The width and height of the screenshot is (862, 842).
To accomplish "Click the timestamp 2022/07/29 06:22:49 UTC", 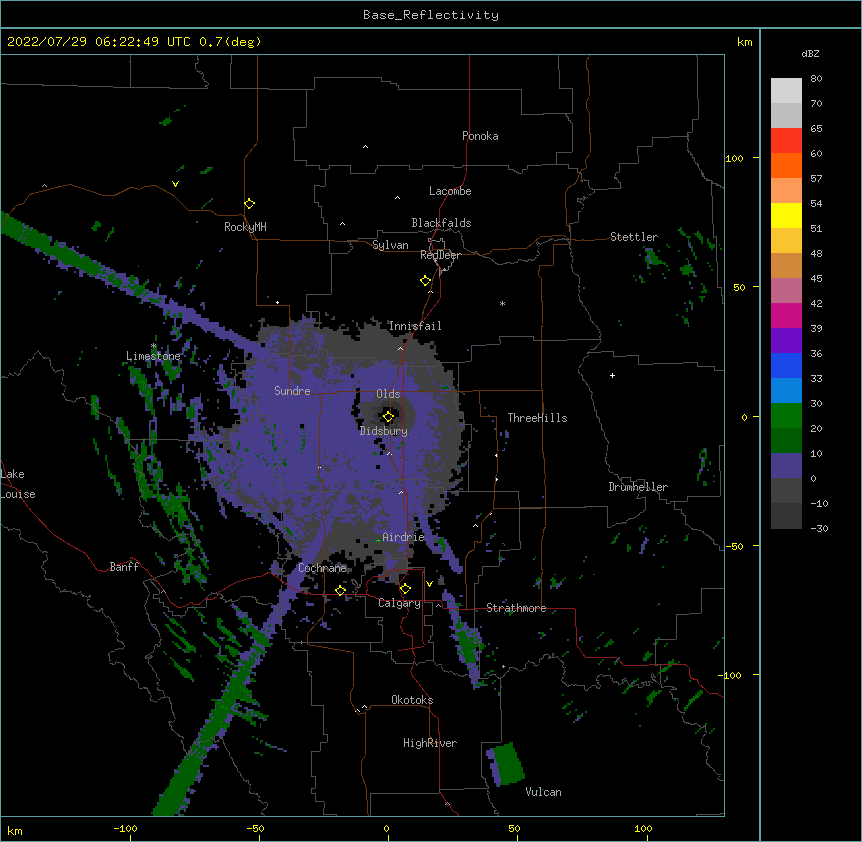I will (99, 42).
